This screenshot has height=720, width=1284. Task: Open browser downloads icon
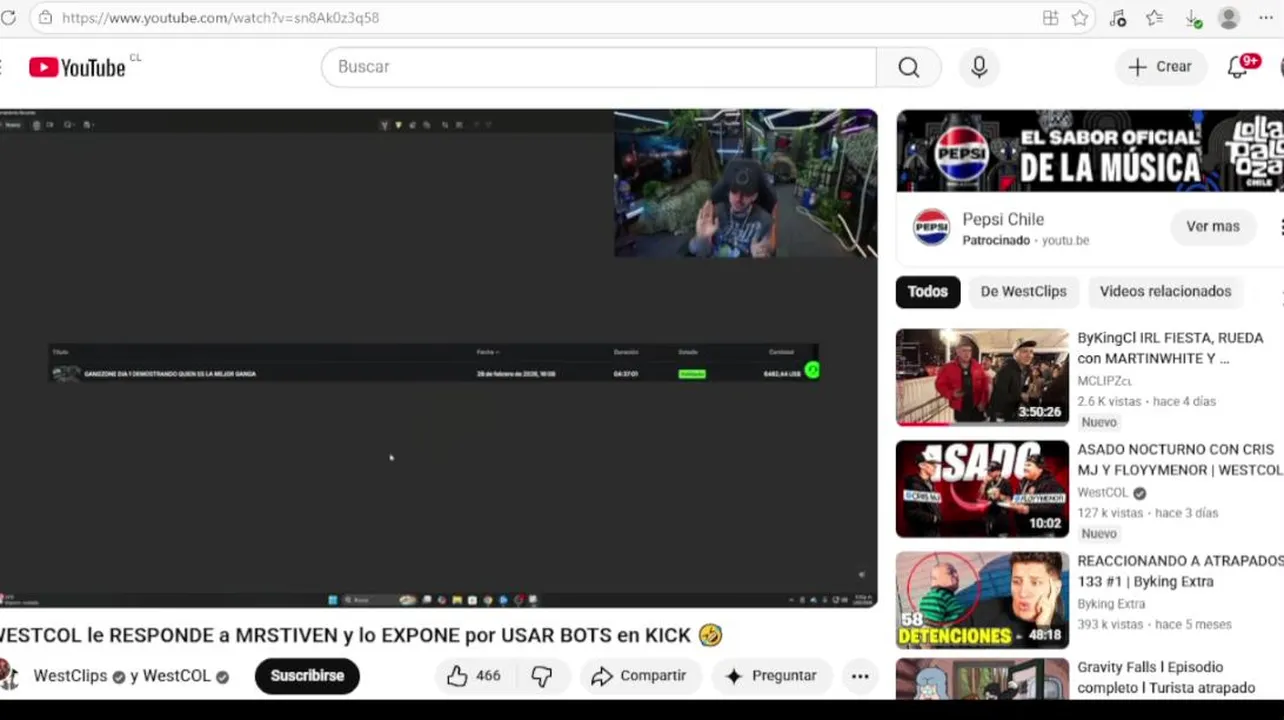(x=1193, y=18)
